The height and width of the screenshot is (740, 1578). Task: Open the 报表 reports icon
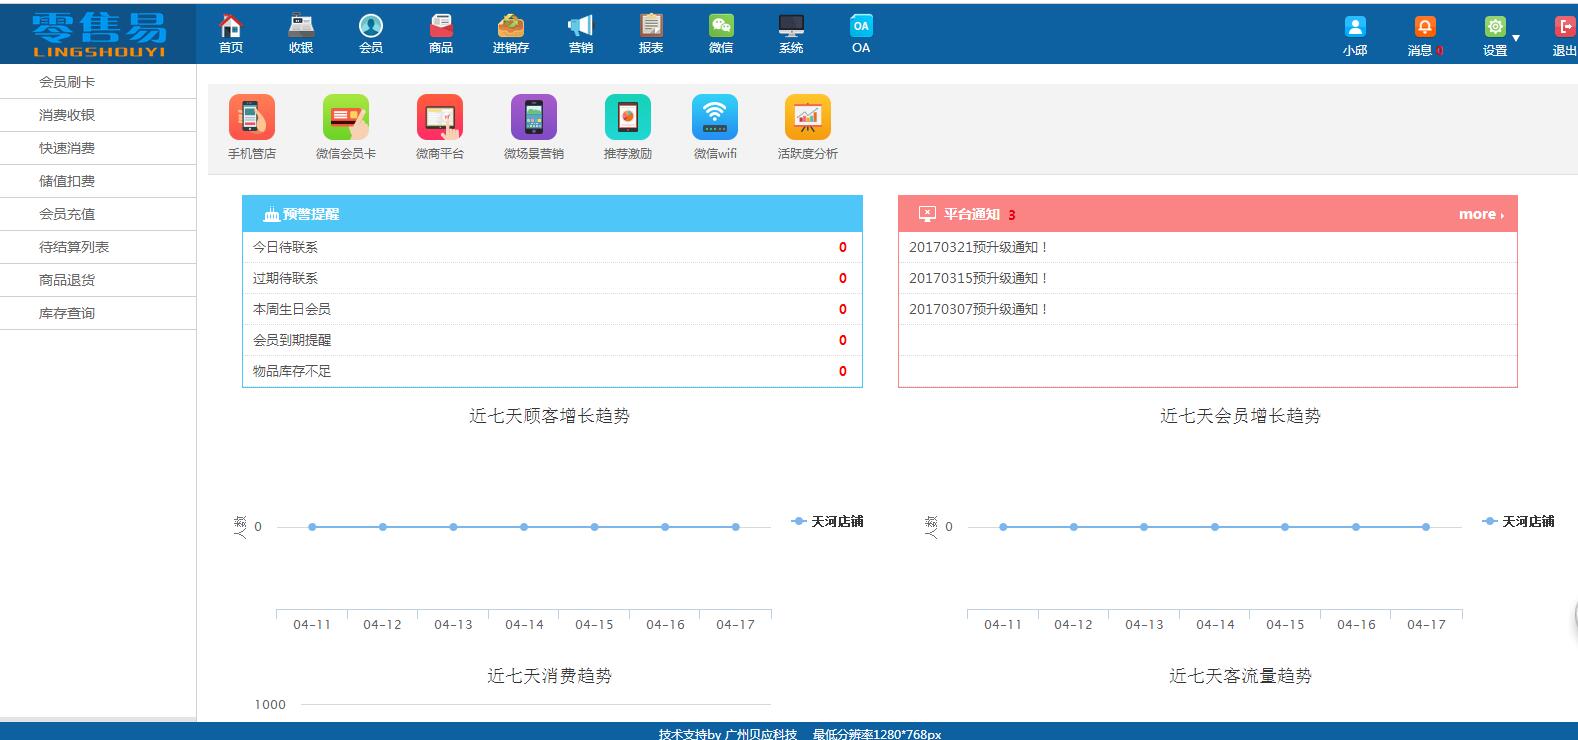pyautogui.click(x=651, y=25)
